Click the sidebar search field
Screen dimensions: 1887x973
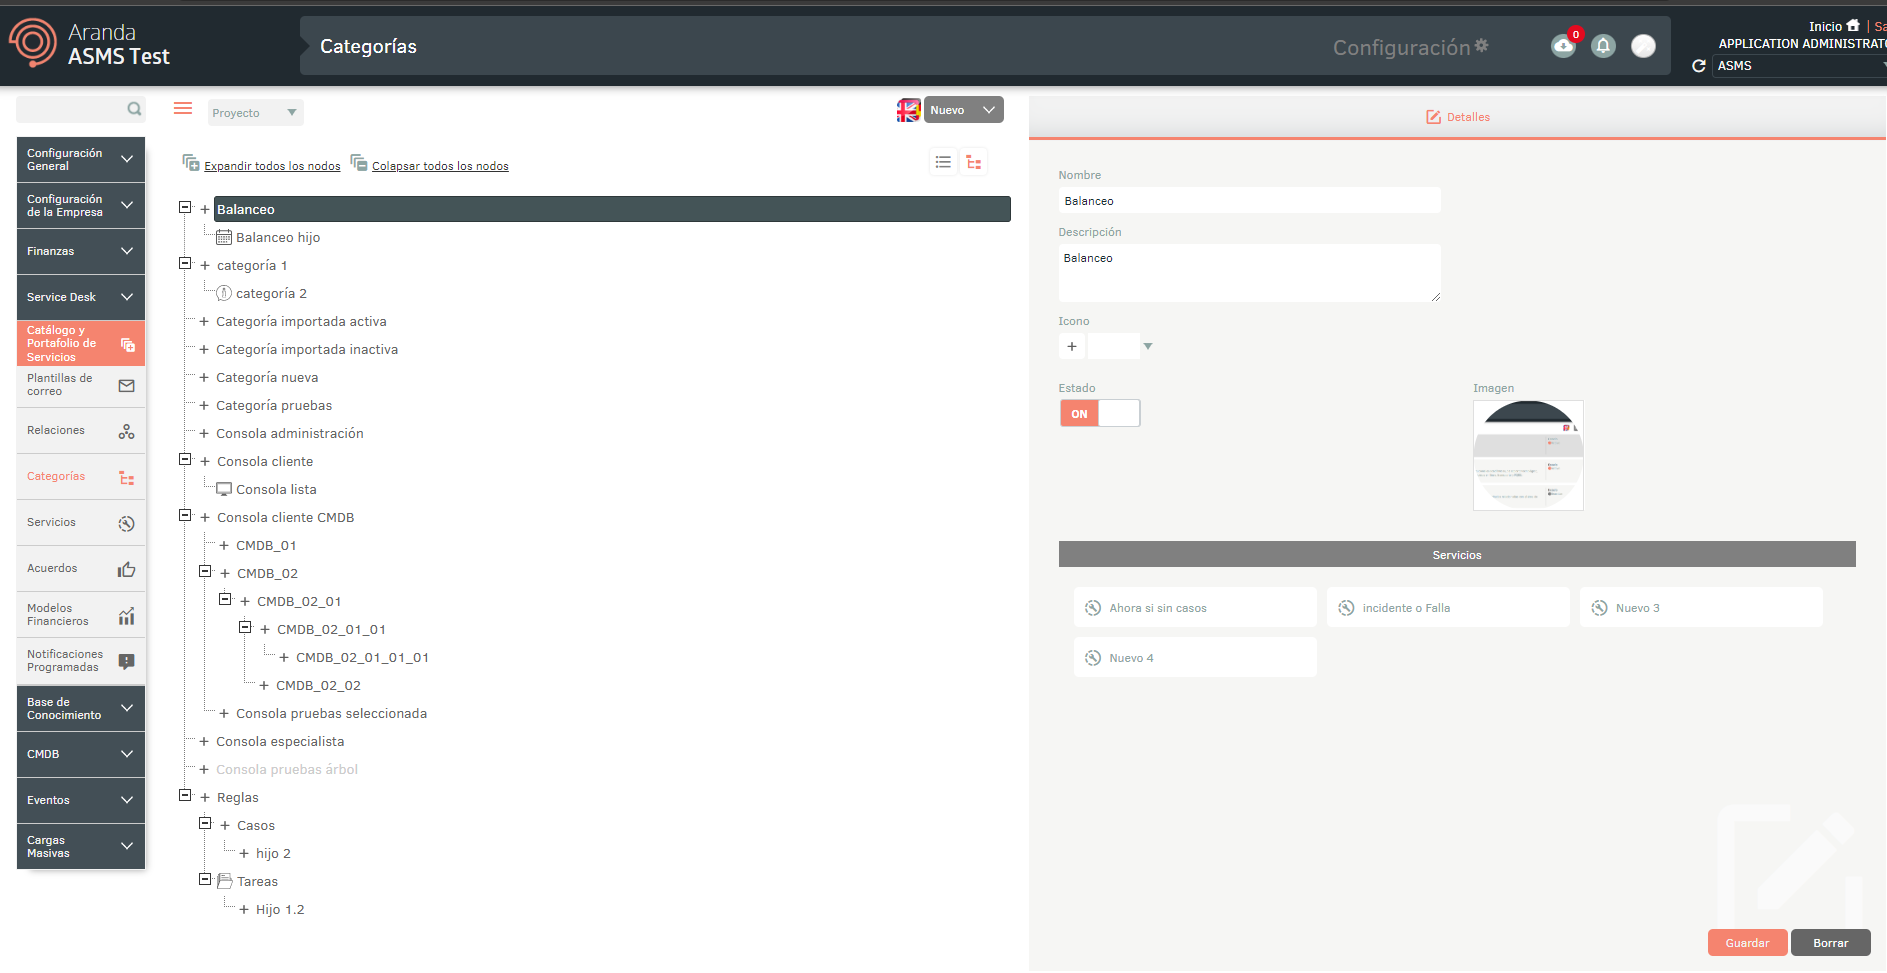pyautogui.click(x=81, y=109)
